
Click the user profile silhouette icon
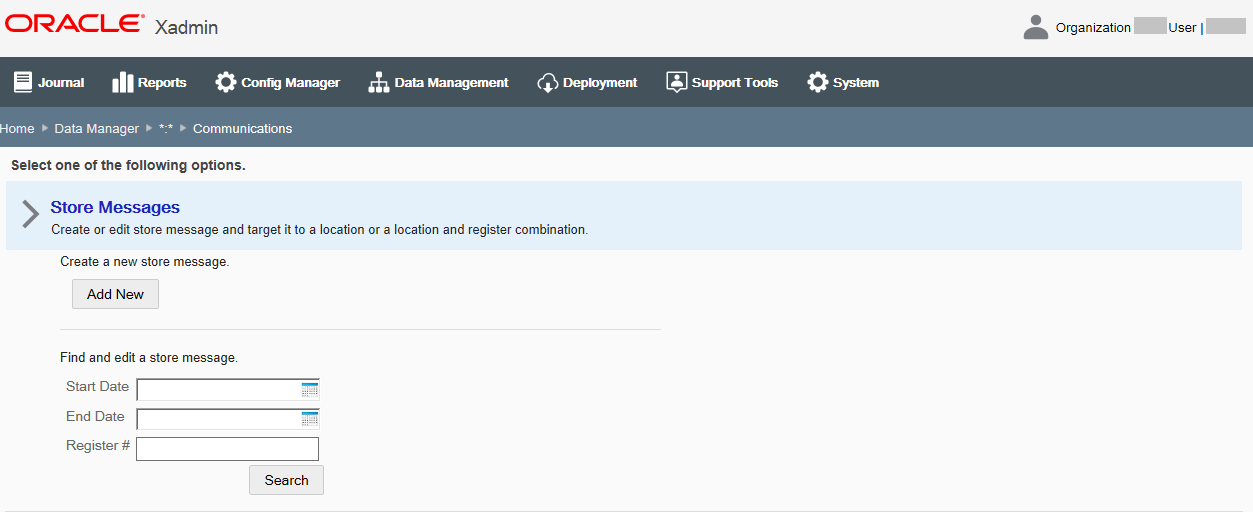click(x=1036, y=27)
